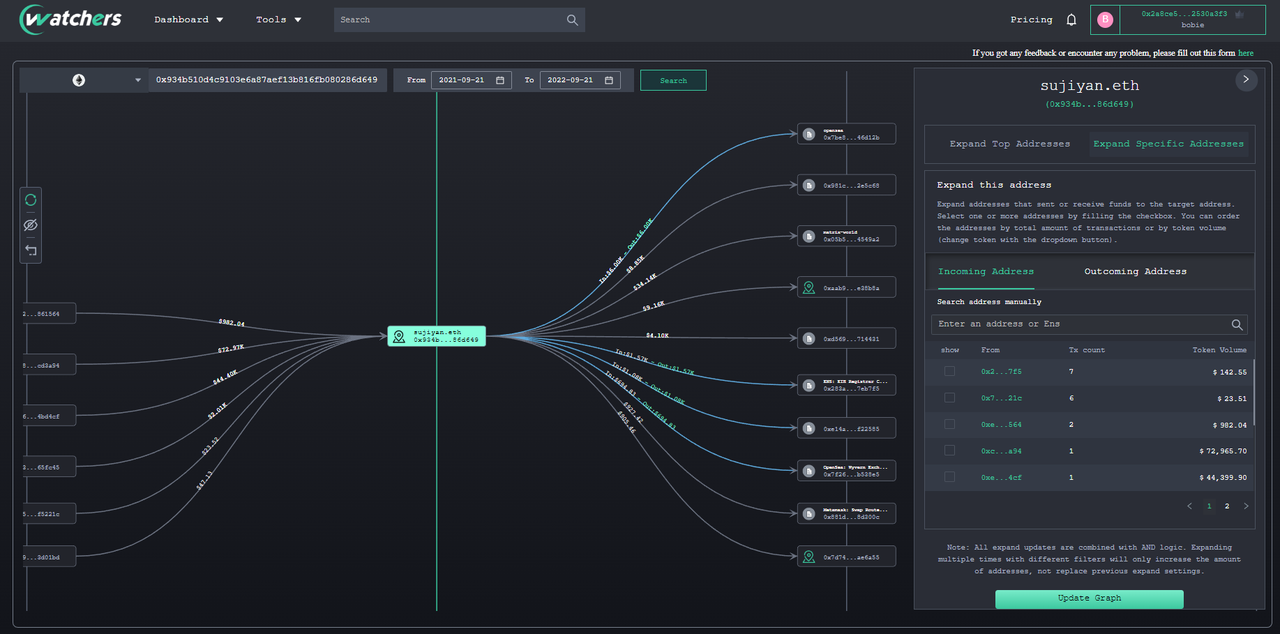Open the Dashboard dropdown menu

pyautogui.click(x=189, y=20)
